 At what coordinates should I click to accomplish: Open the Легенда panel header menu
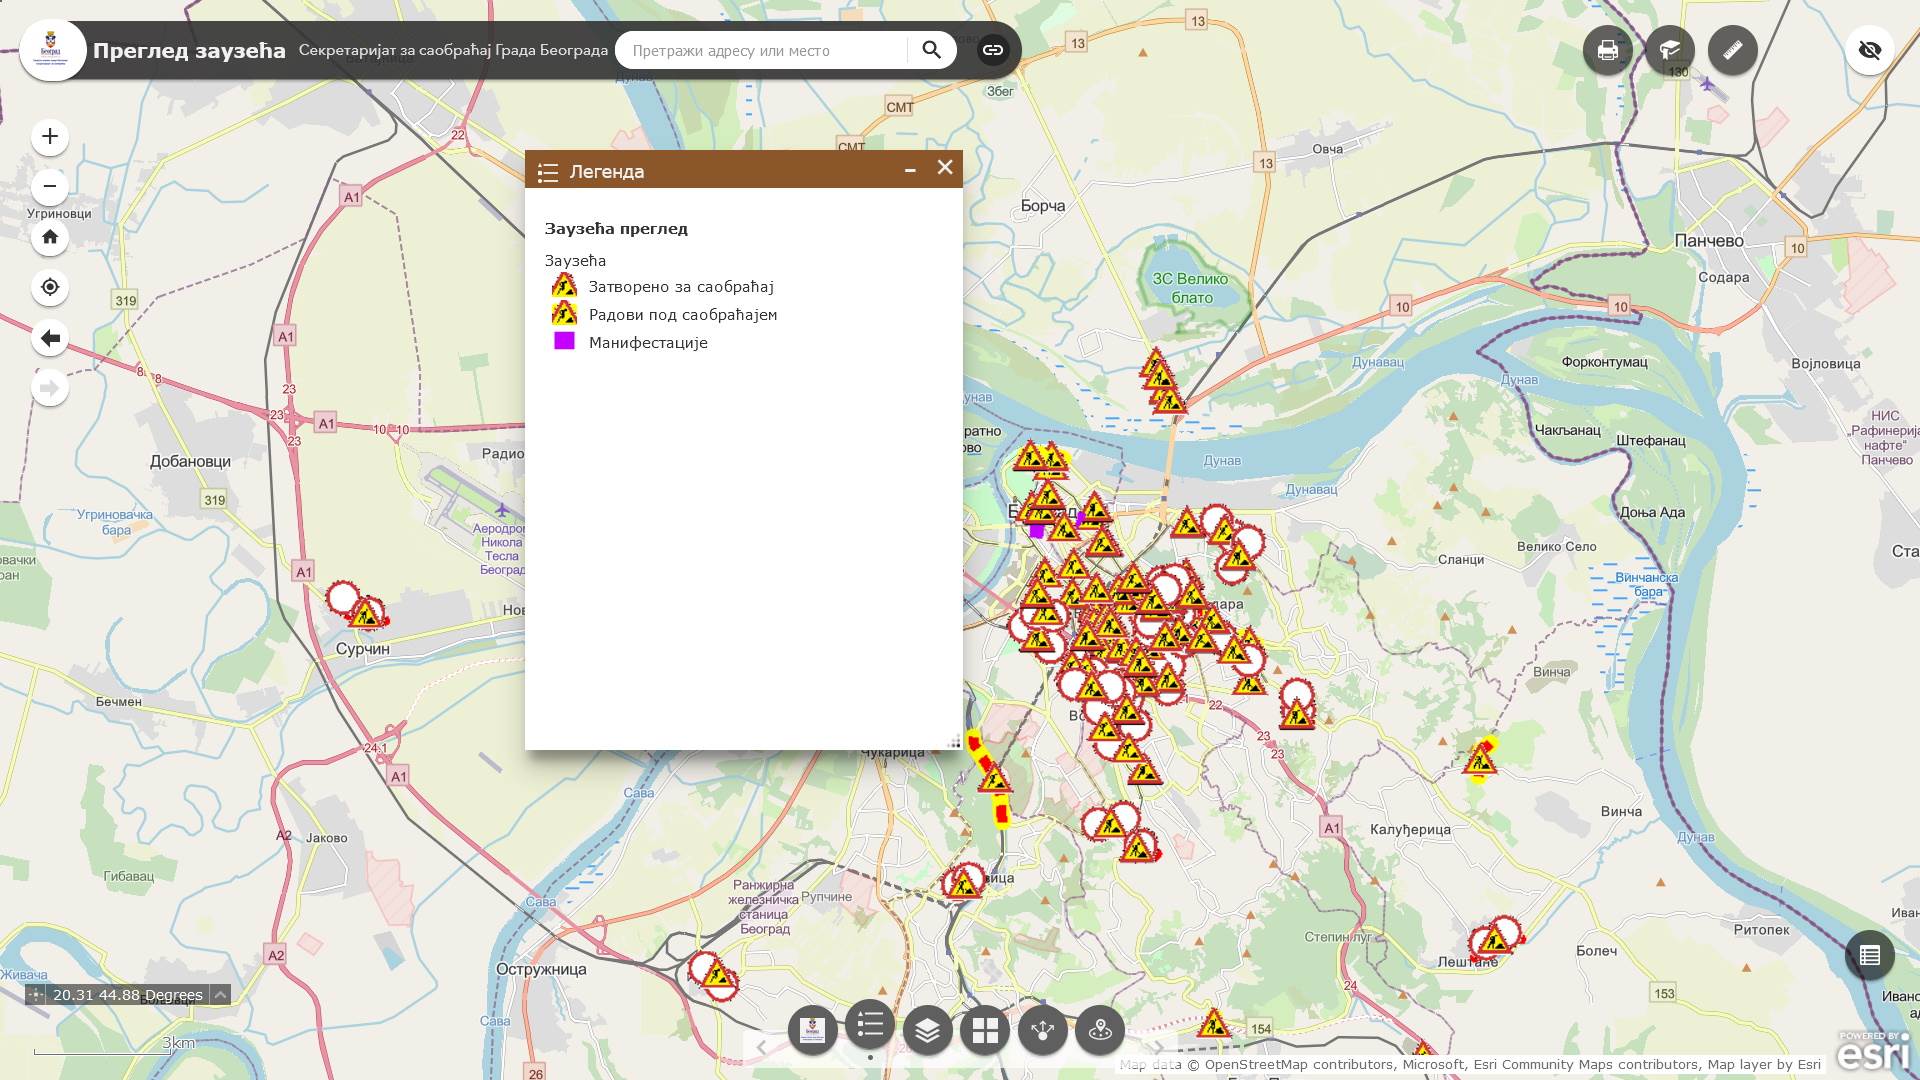tap(549, 171)
